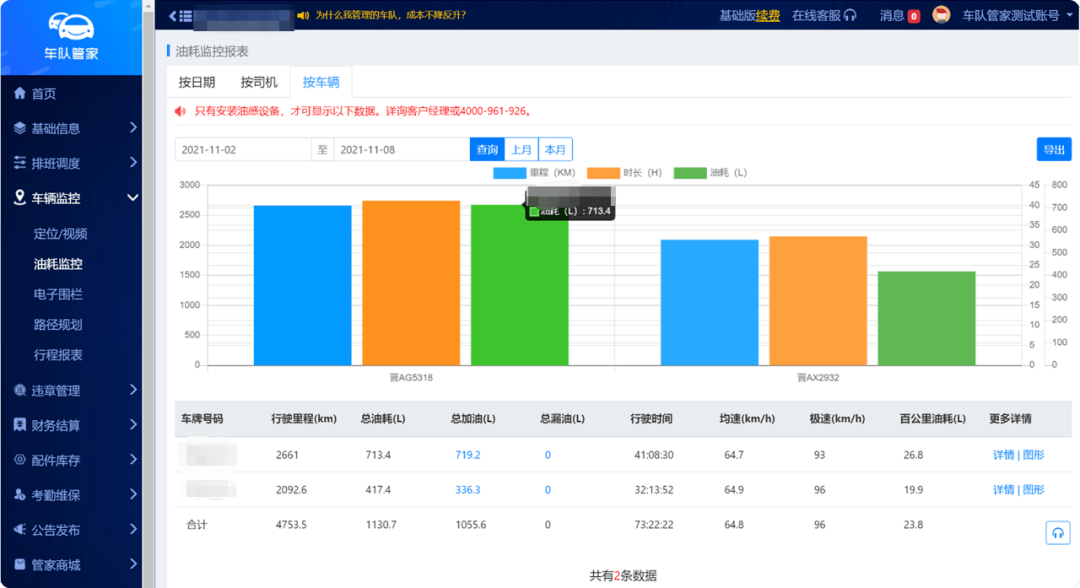Click the 导出 export button

(1054, 150)
